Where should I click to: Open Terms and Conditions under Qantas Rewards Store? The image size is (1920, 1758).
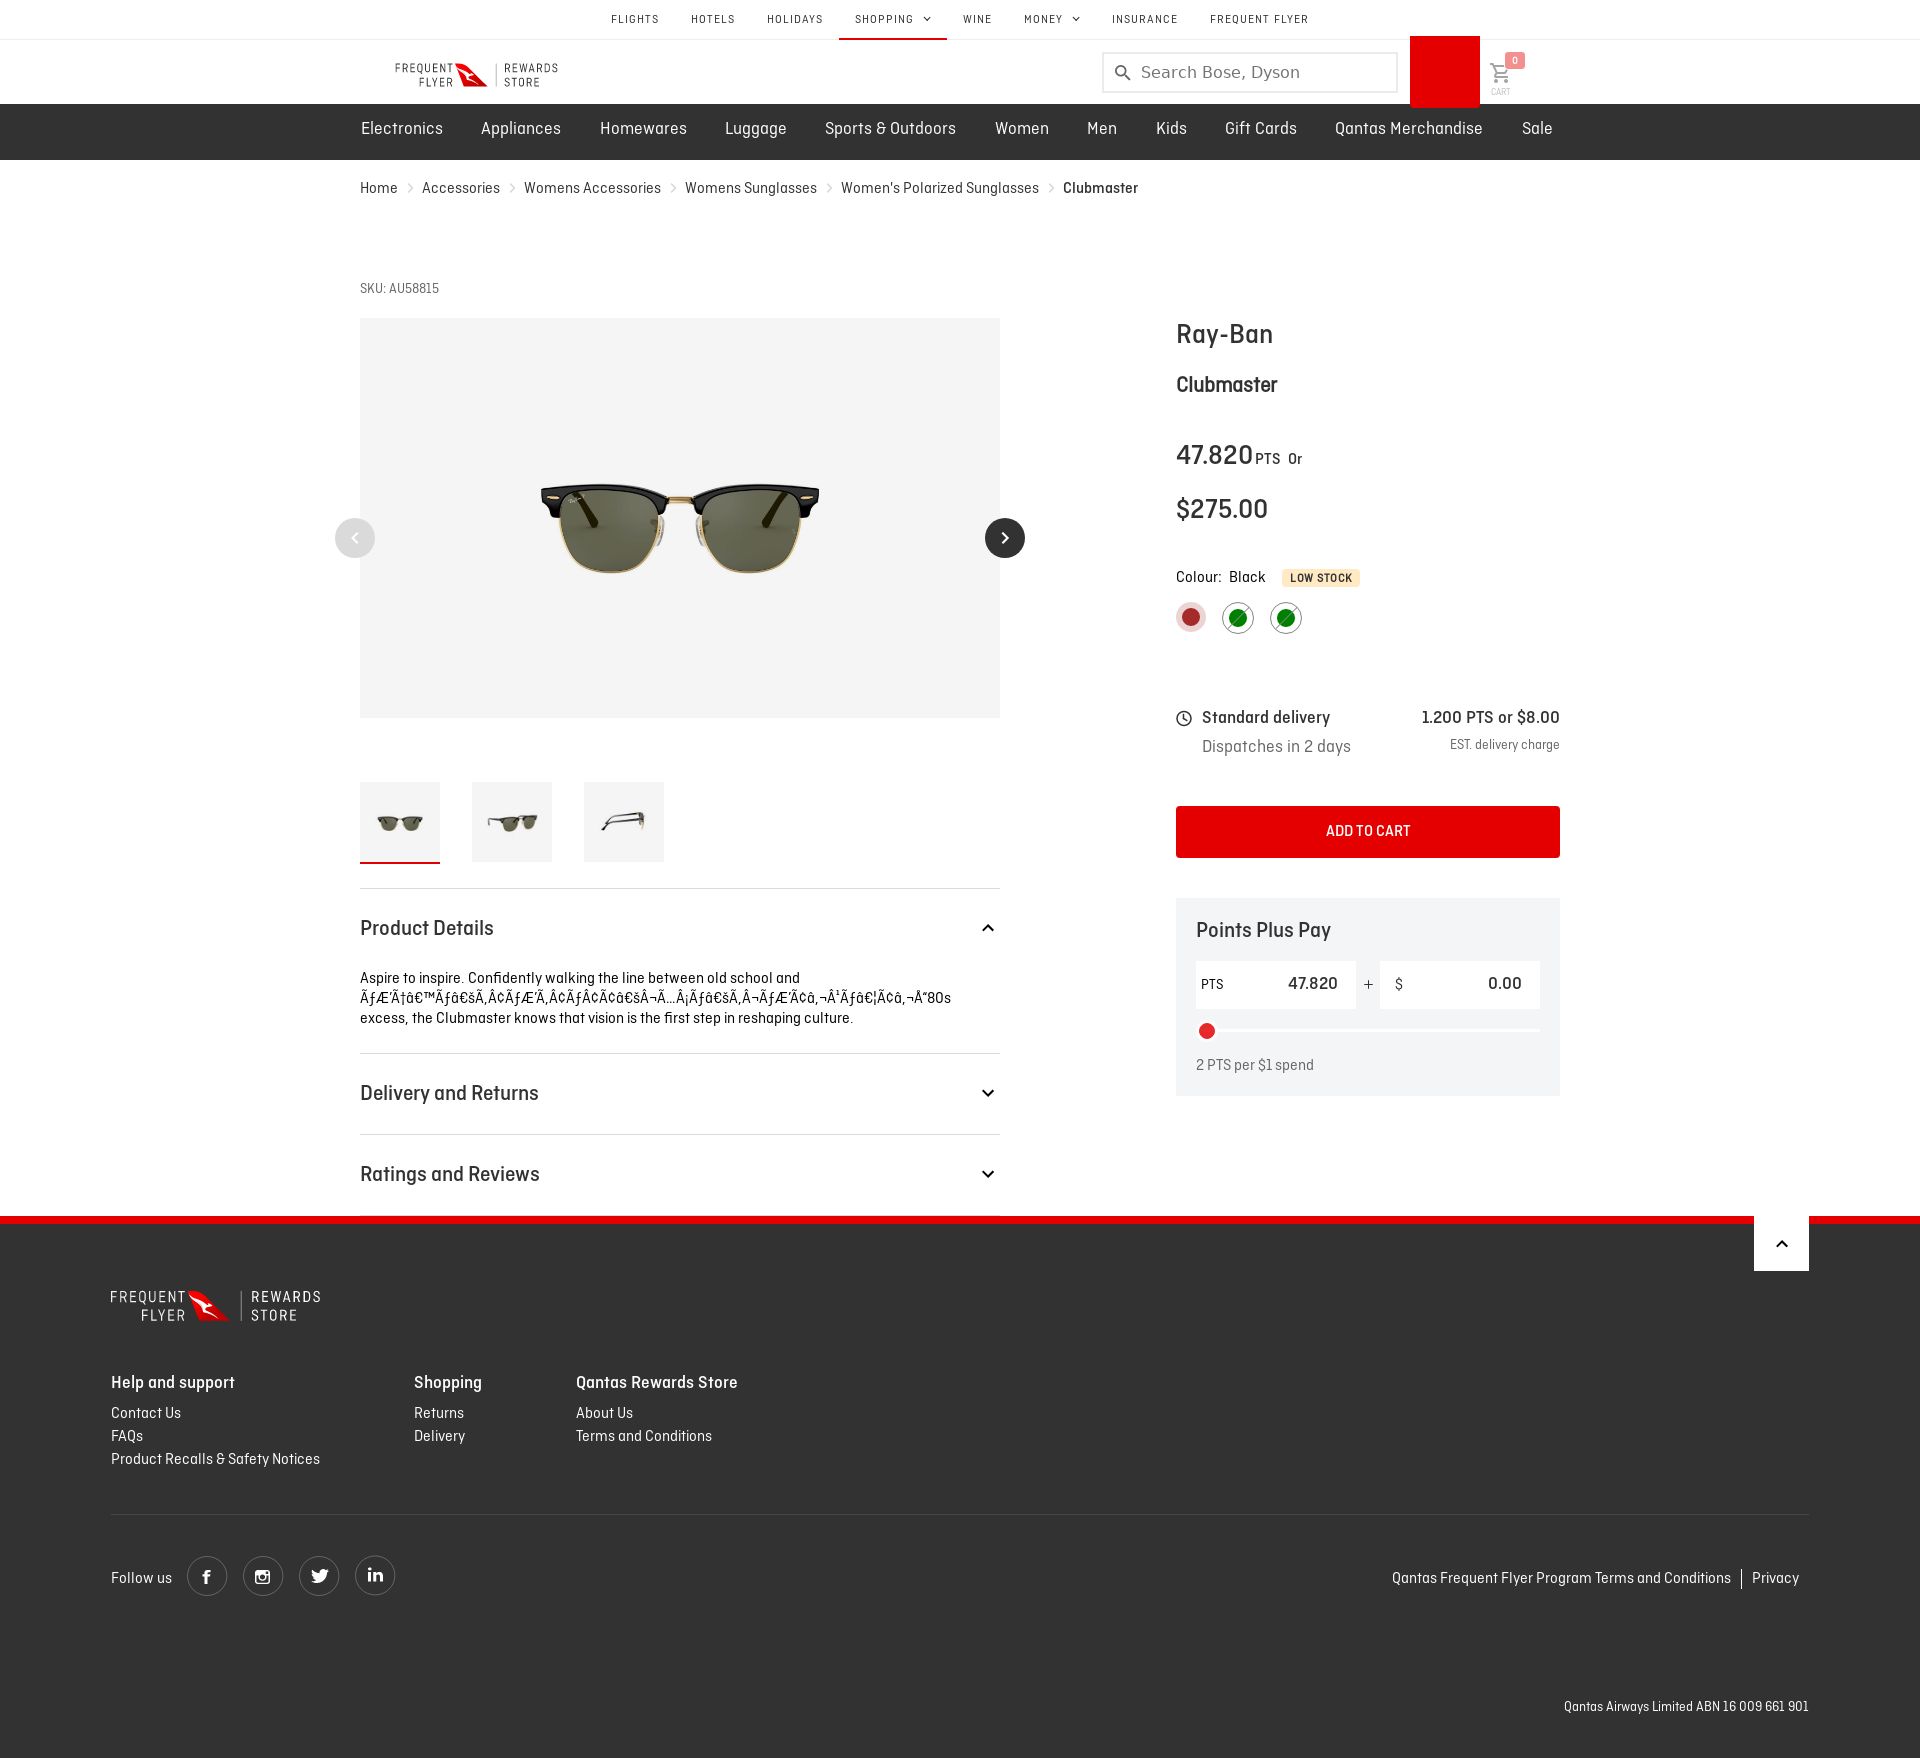click(644, 1436)
